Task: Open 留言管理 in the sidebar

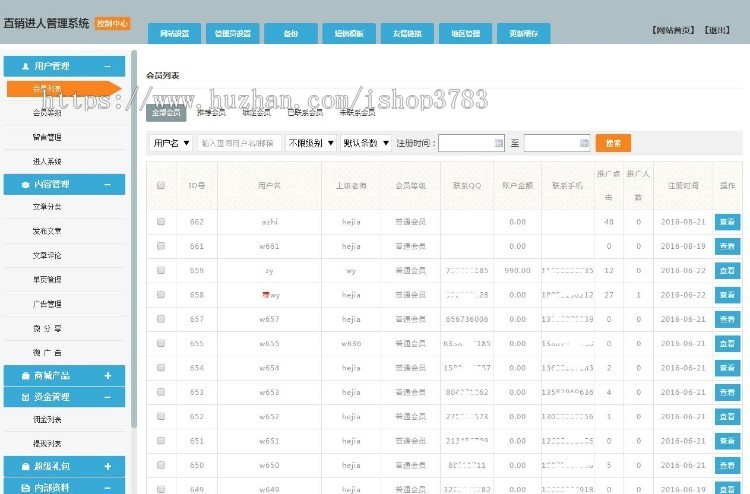Action: [x=47, y=137]
